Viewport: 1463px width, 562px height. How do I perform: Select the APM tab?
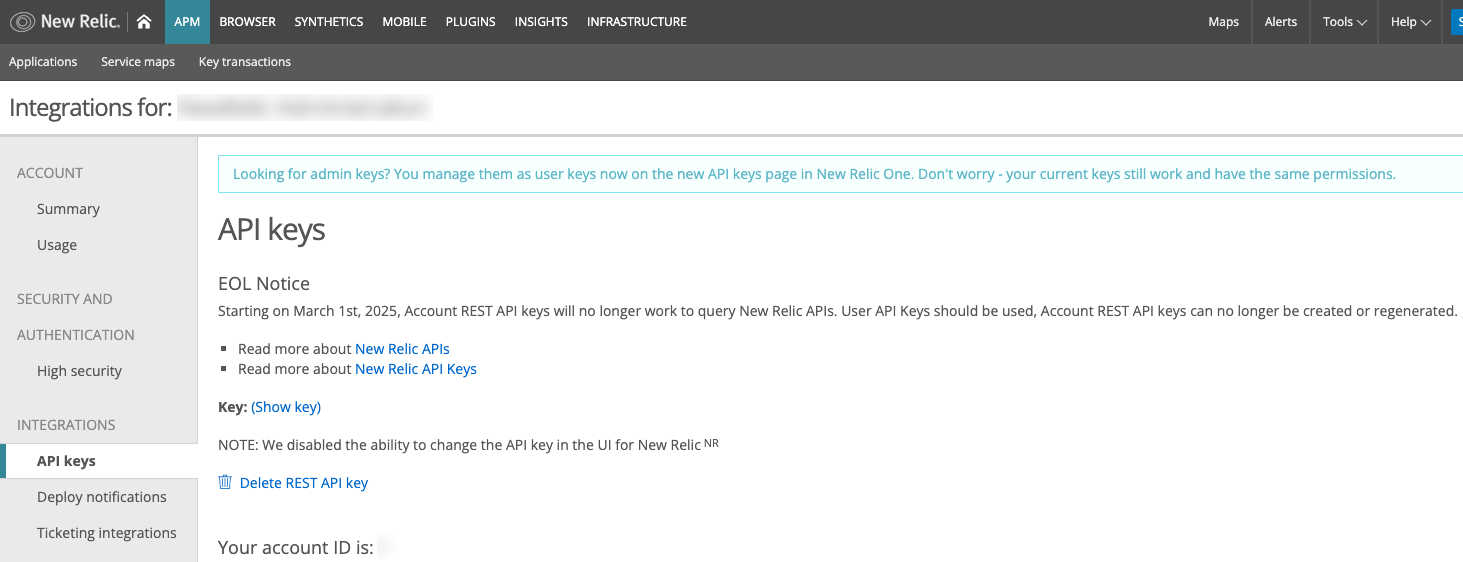tap(187, 22)
